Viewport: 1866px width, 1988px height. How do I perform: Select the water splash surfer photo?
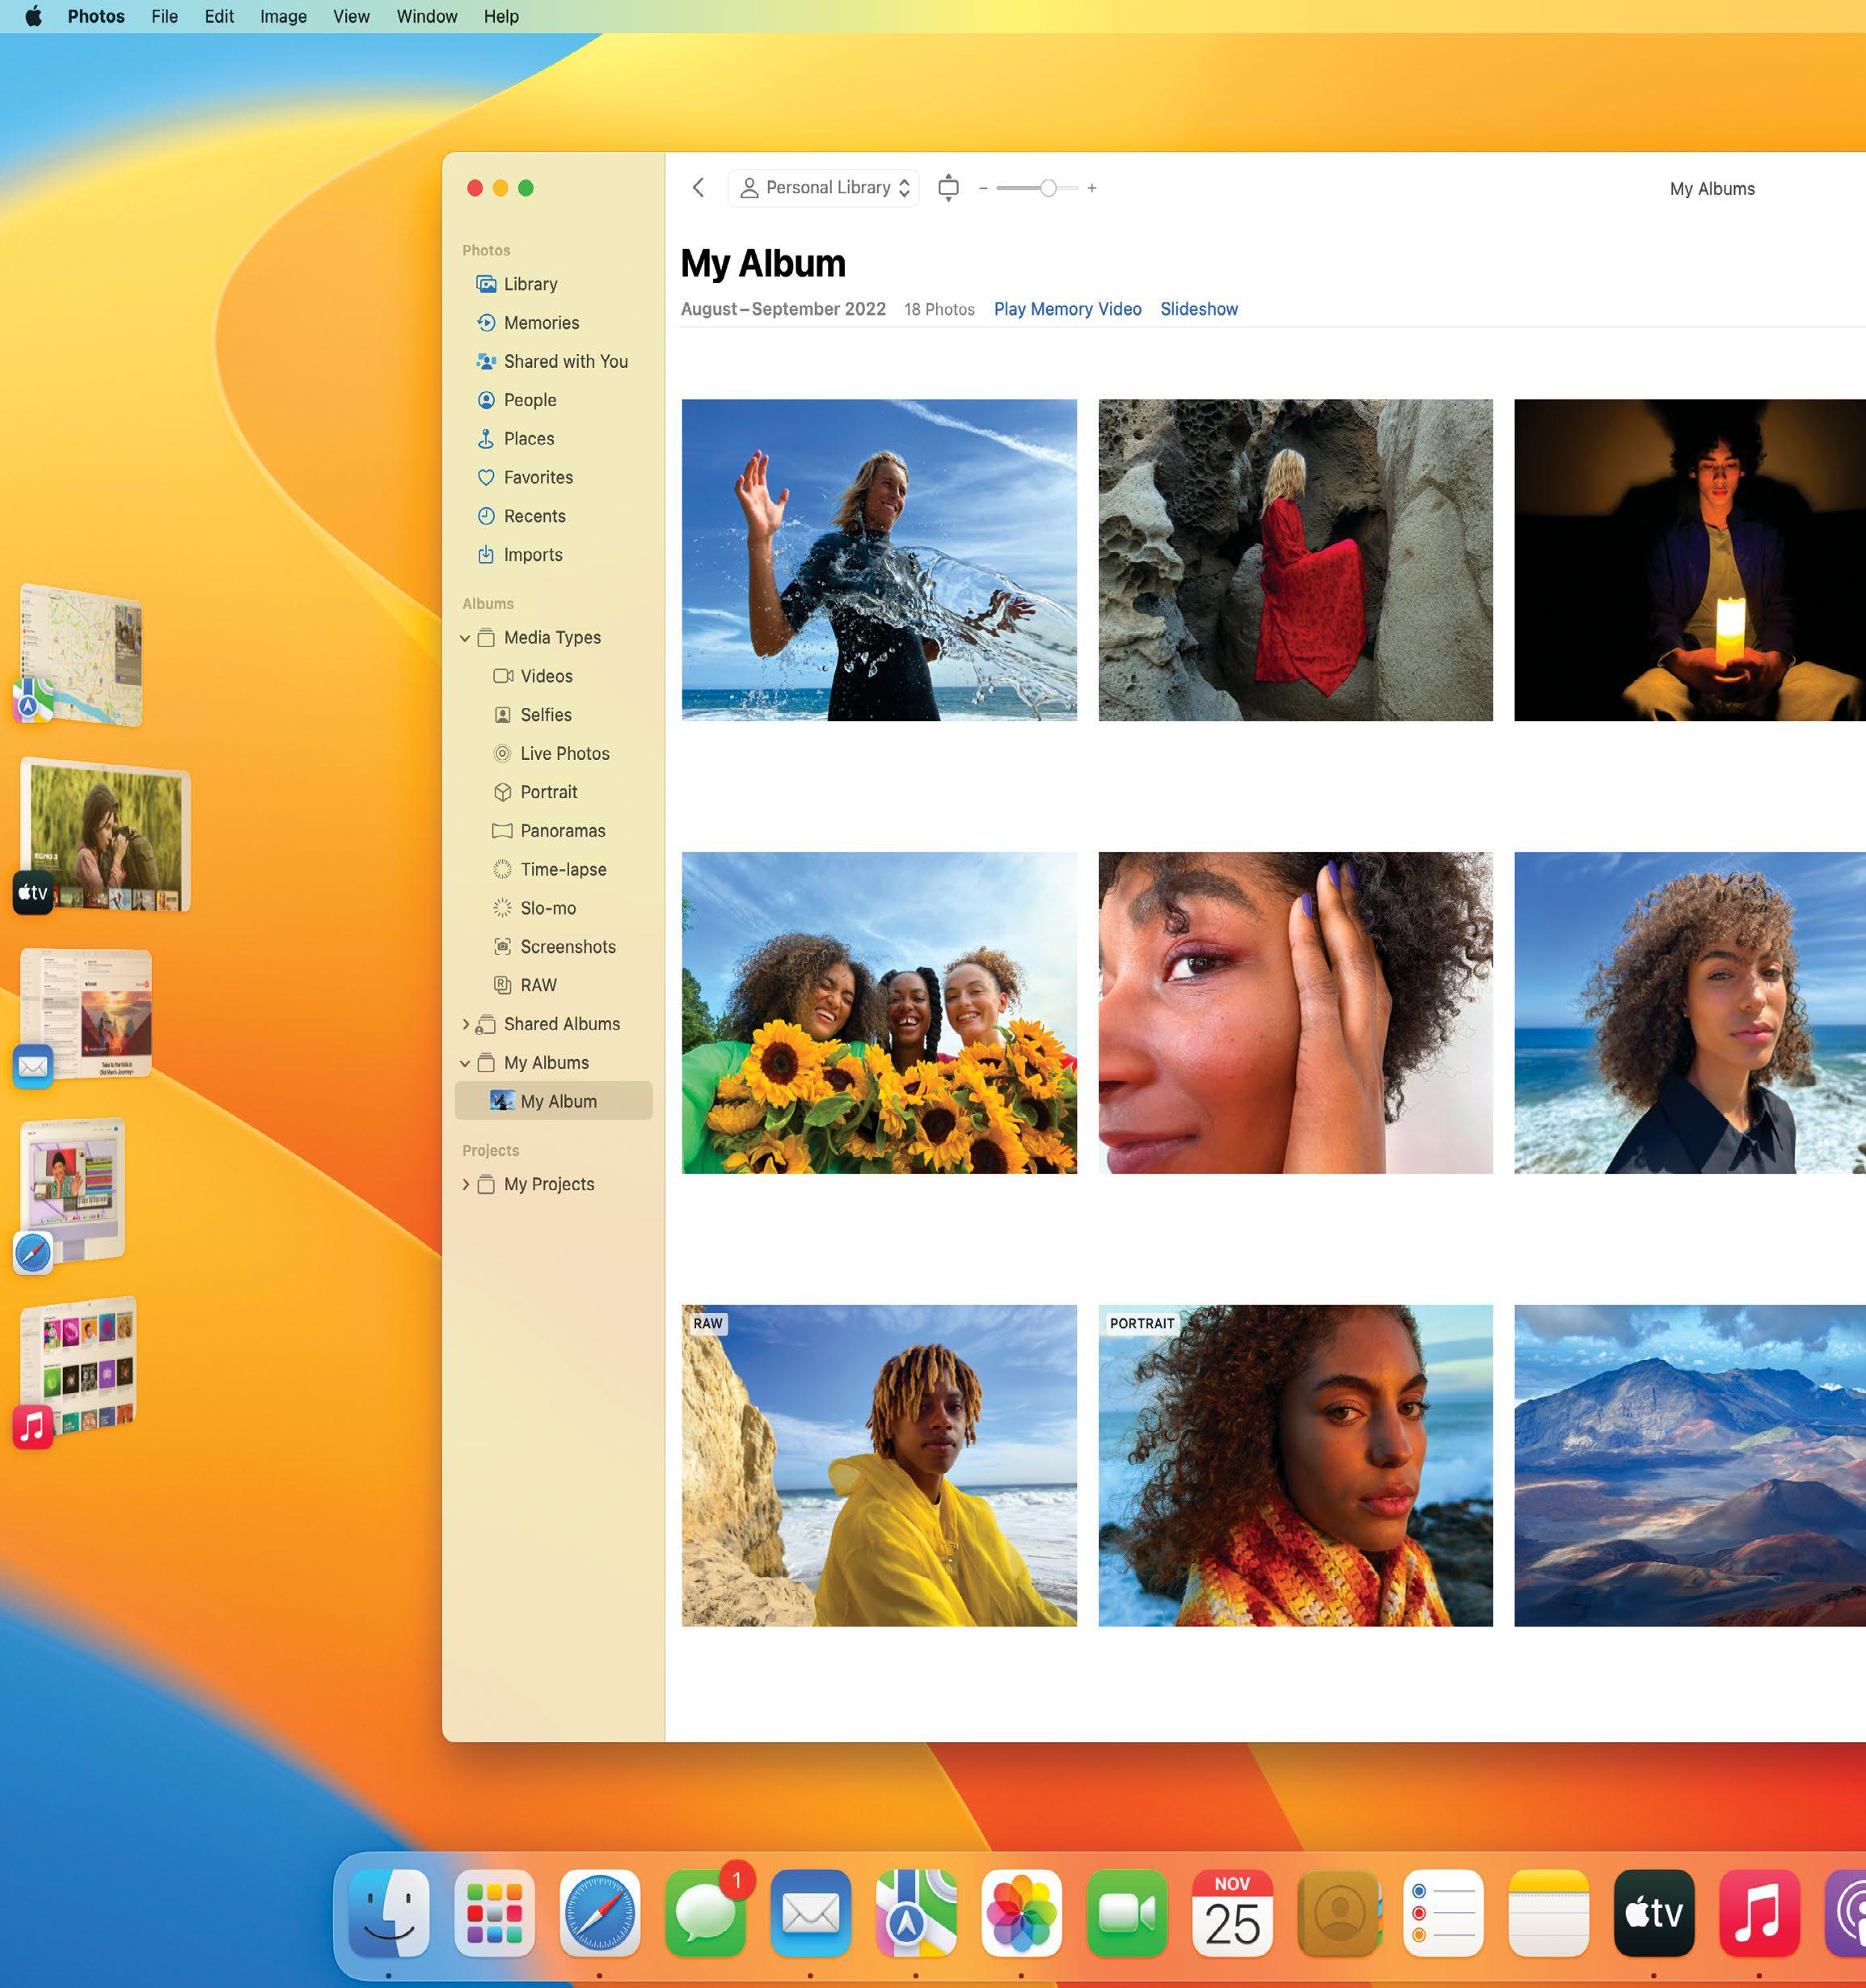tap(879, 560)
